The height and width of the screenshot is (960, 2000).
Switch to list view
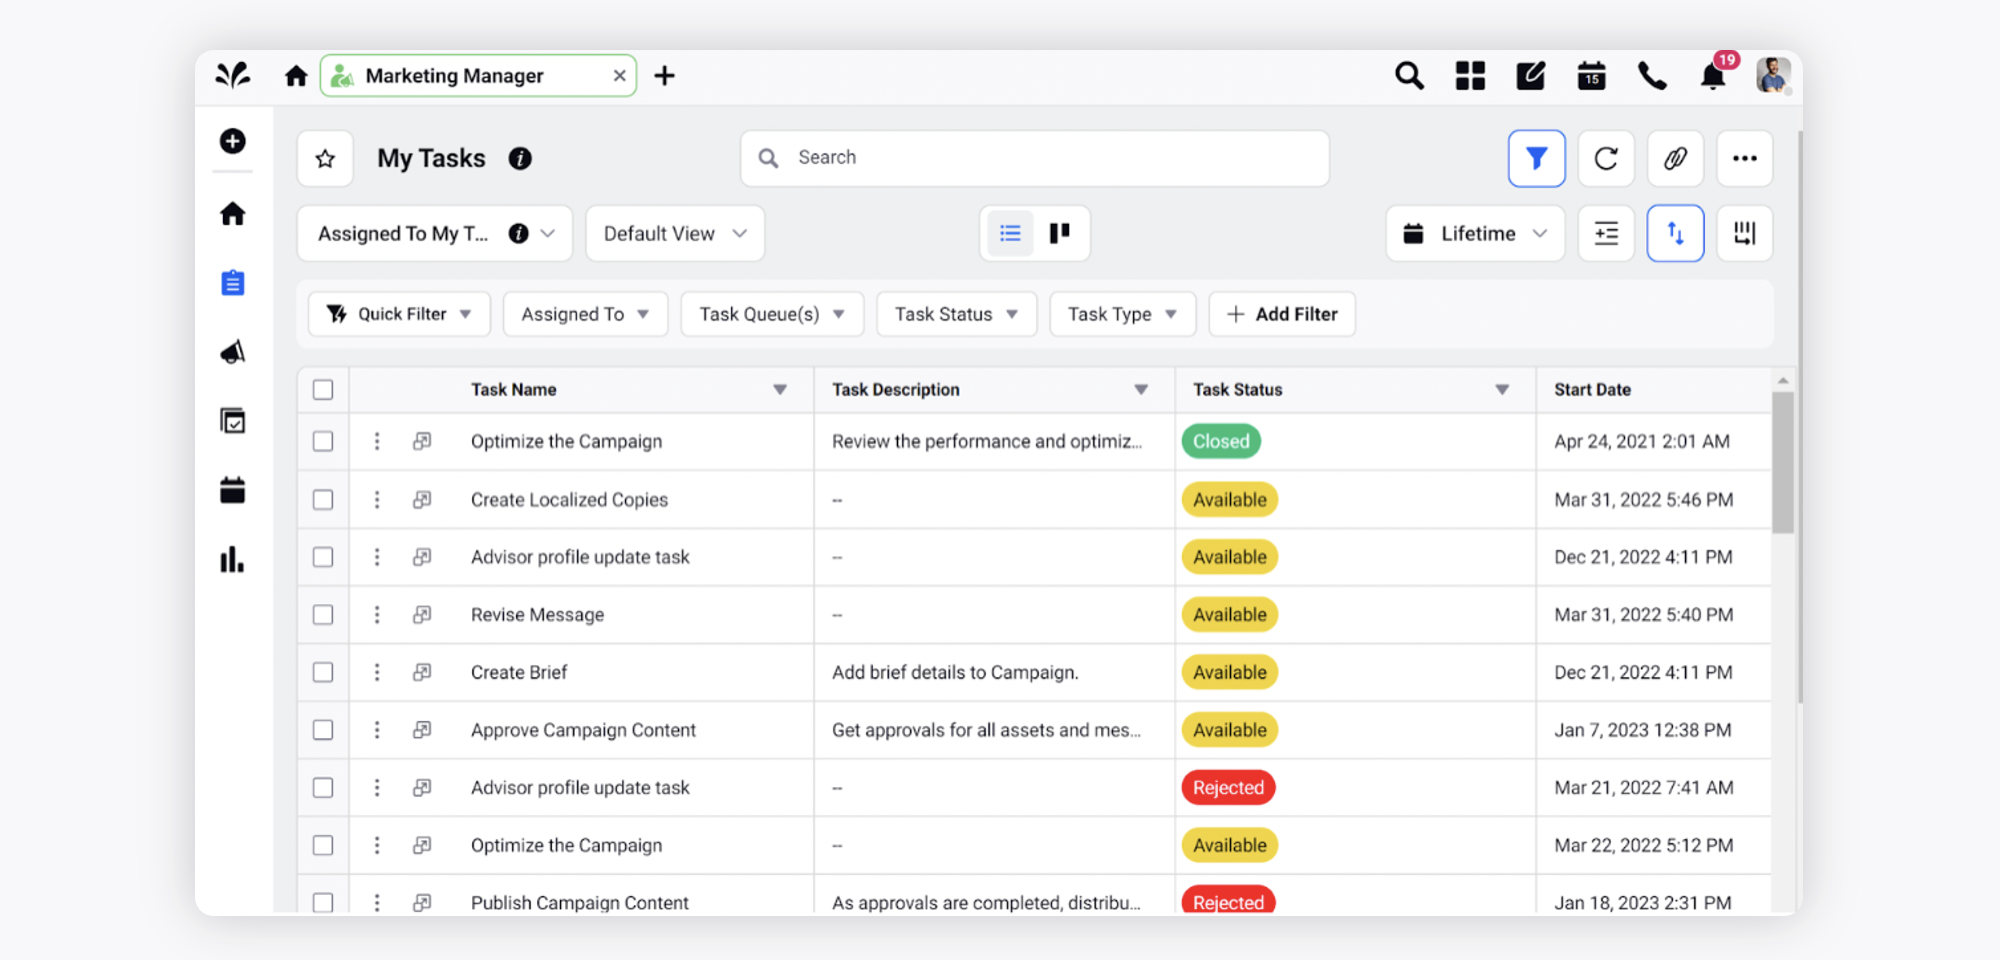(x=1010, y=233)
